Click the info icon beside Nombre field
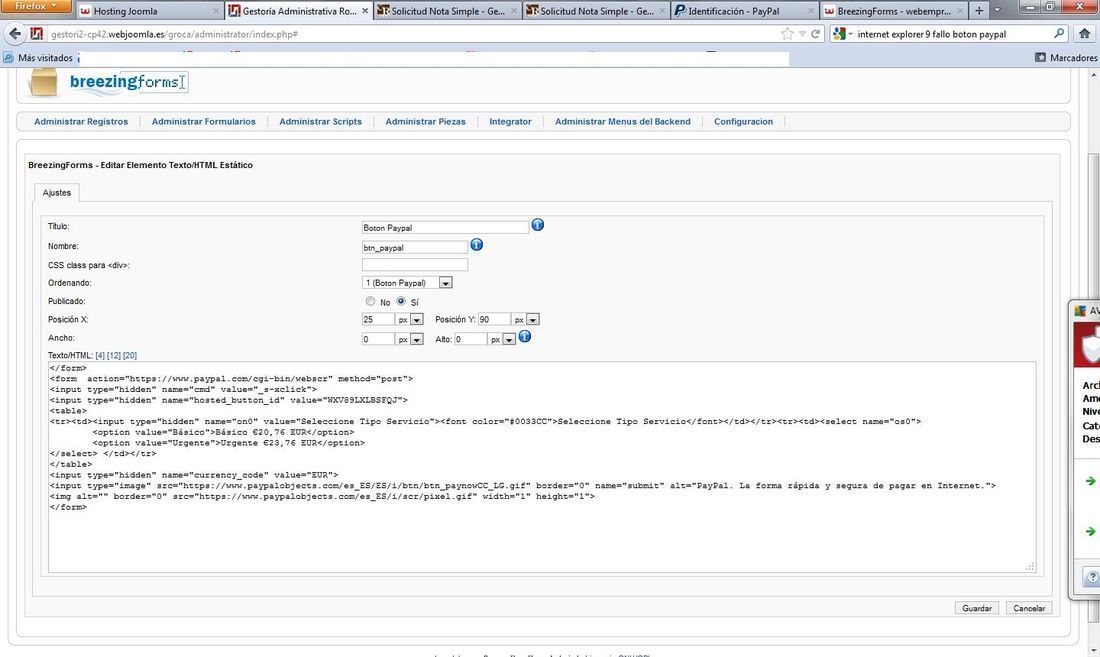Viewport: 1100px width, 657px height. 476,245
